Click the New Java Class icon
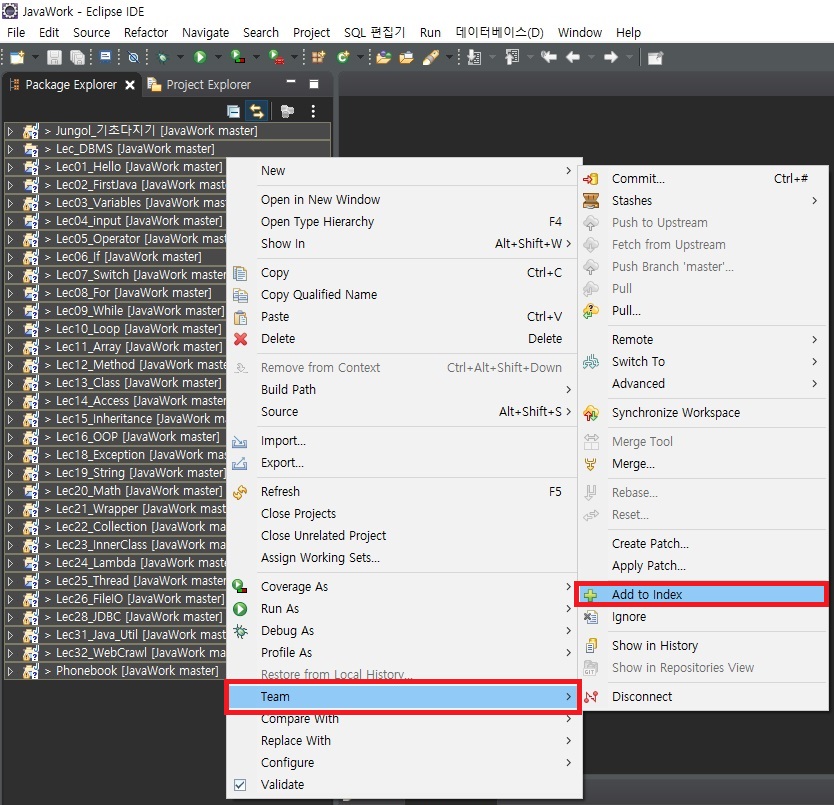 (x=343, y=57)
